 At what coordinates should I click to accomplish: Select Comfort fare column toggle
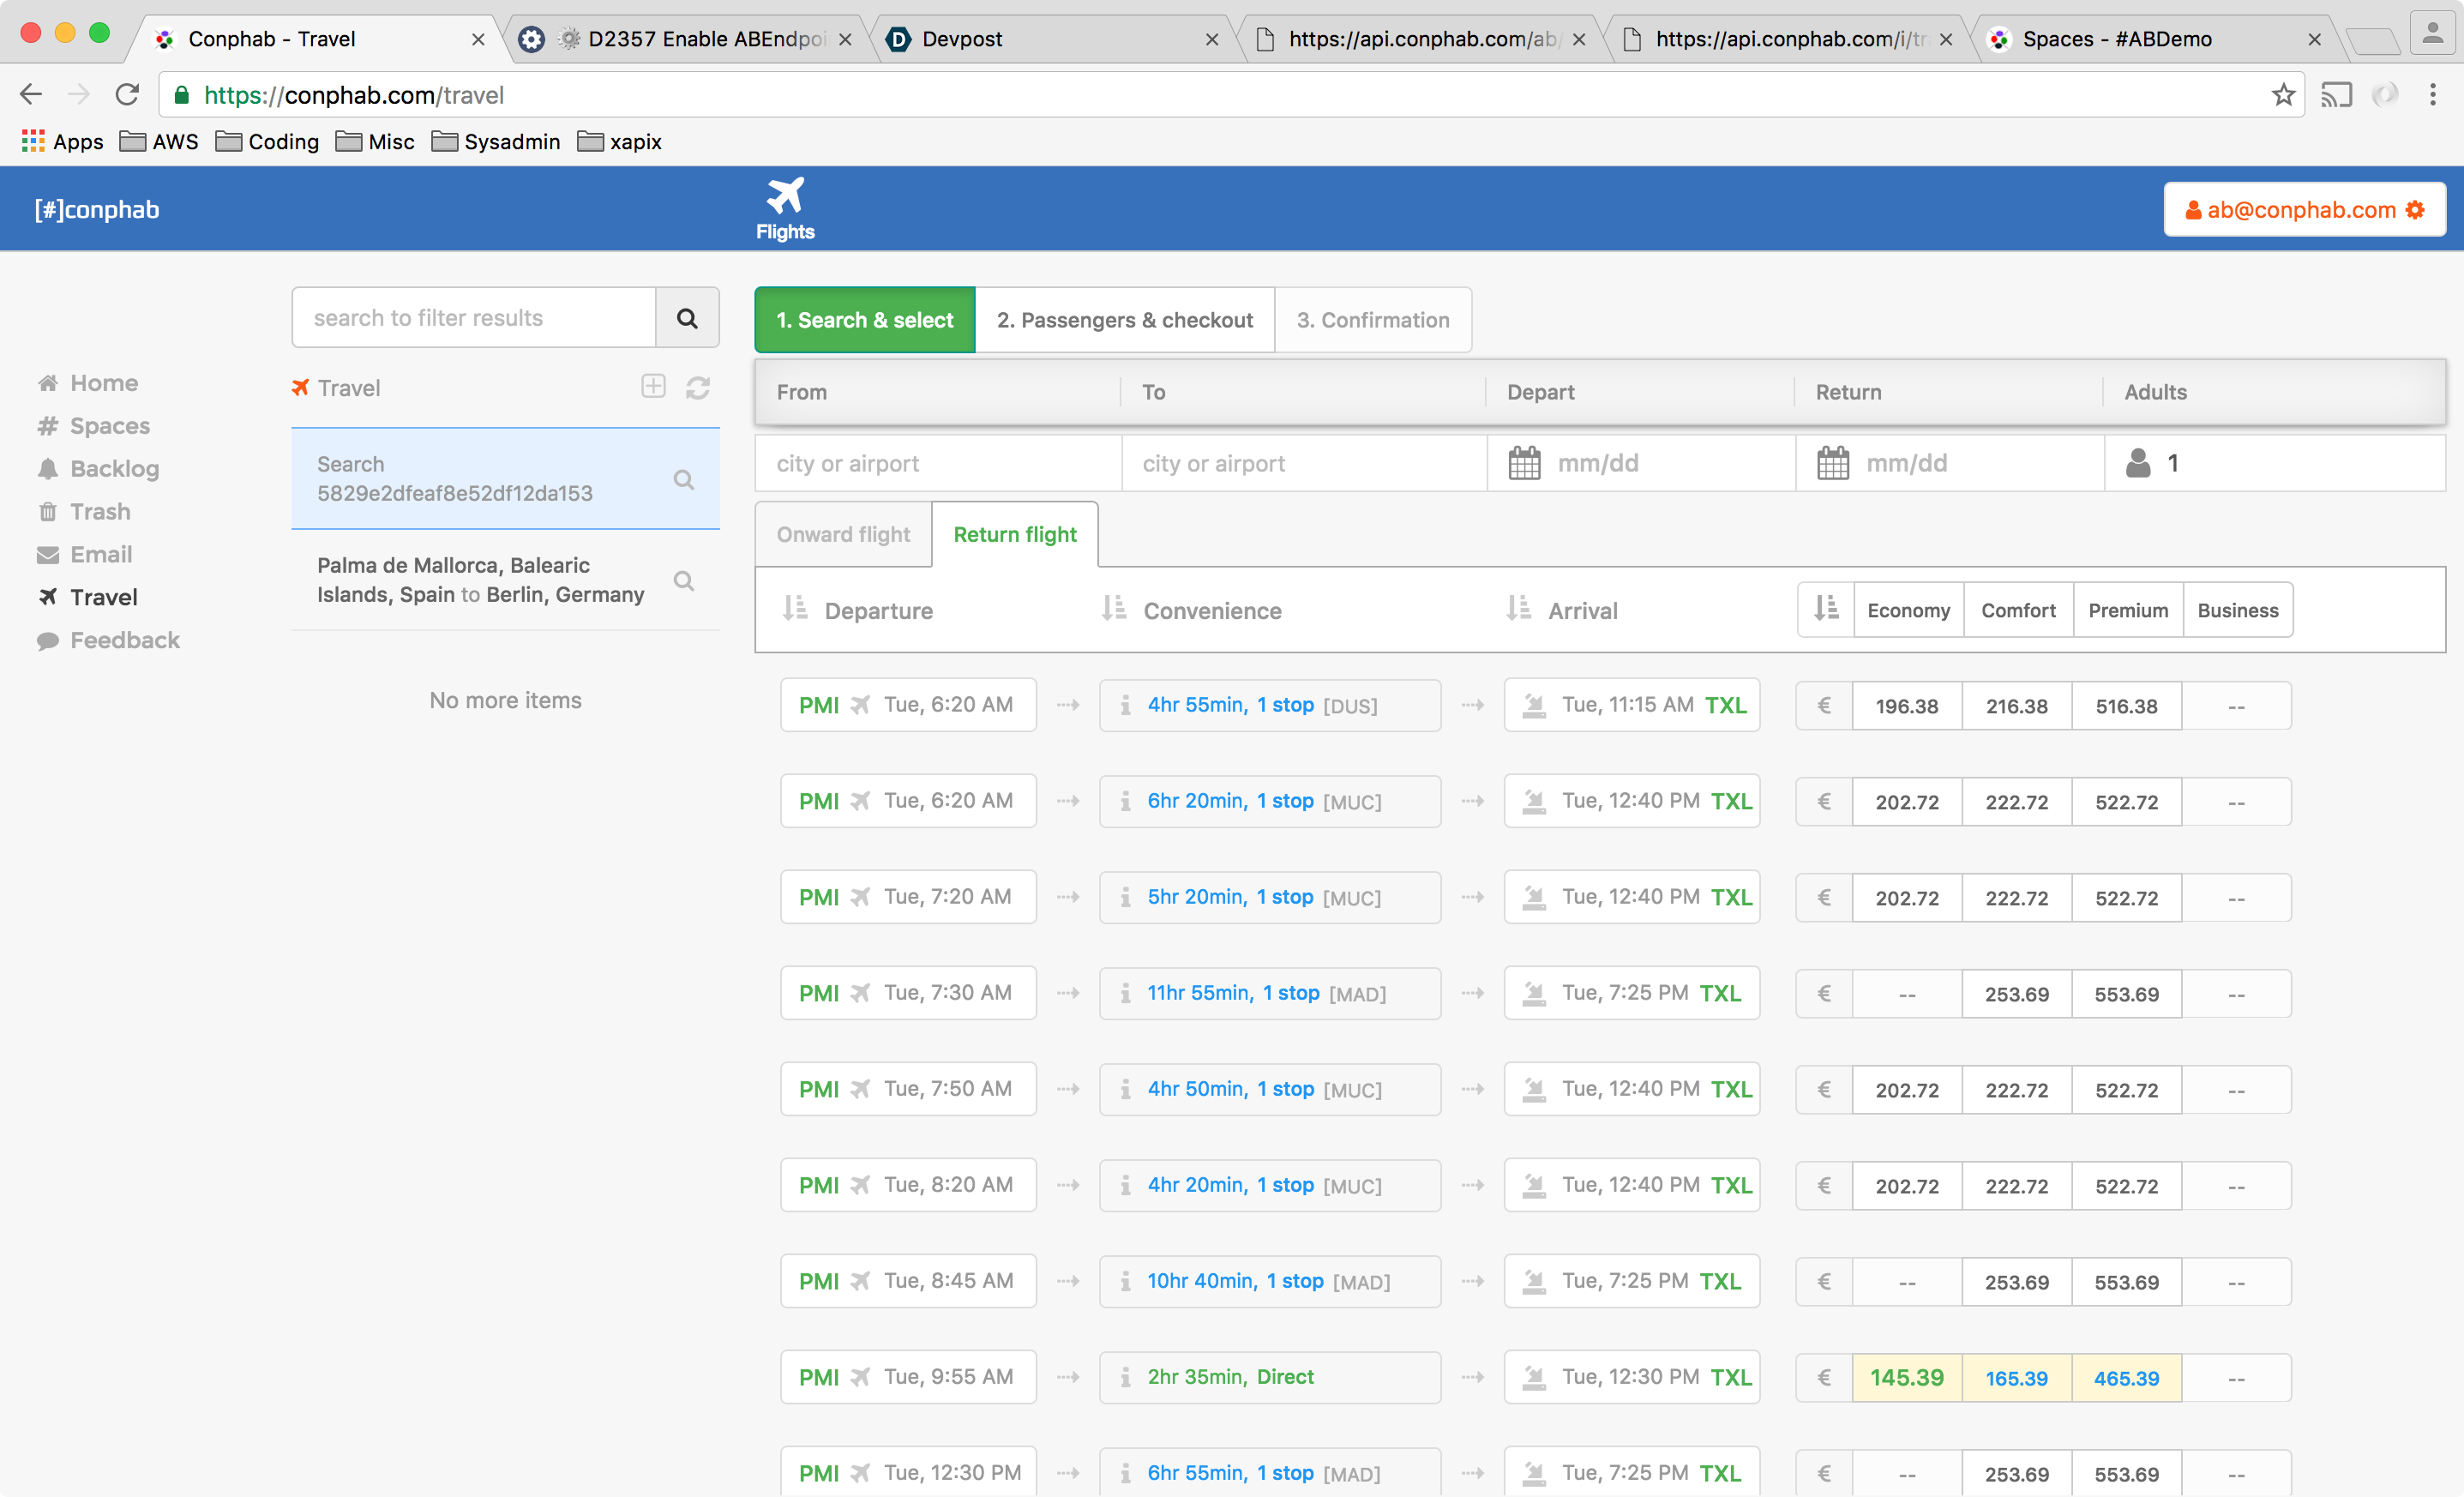[2018, 610]
